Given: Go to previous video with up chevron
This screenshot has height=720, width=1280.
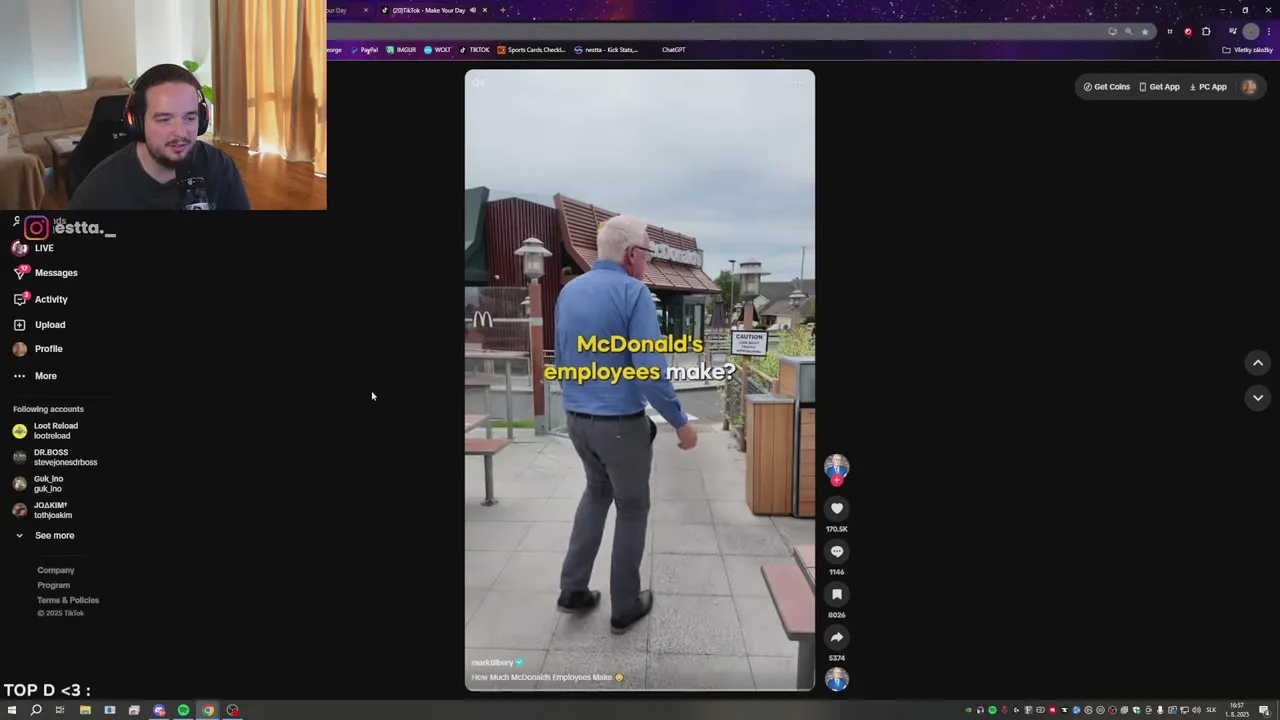Looking at the screenshot, I should tap(1258, 363).
